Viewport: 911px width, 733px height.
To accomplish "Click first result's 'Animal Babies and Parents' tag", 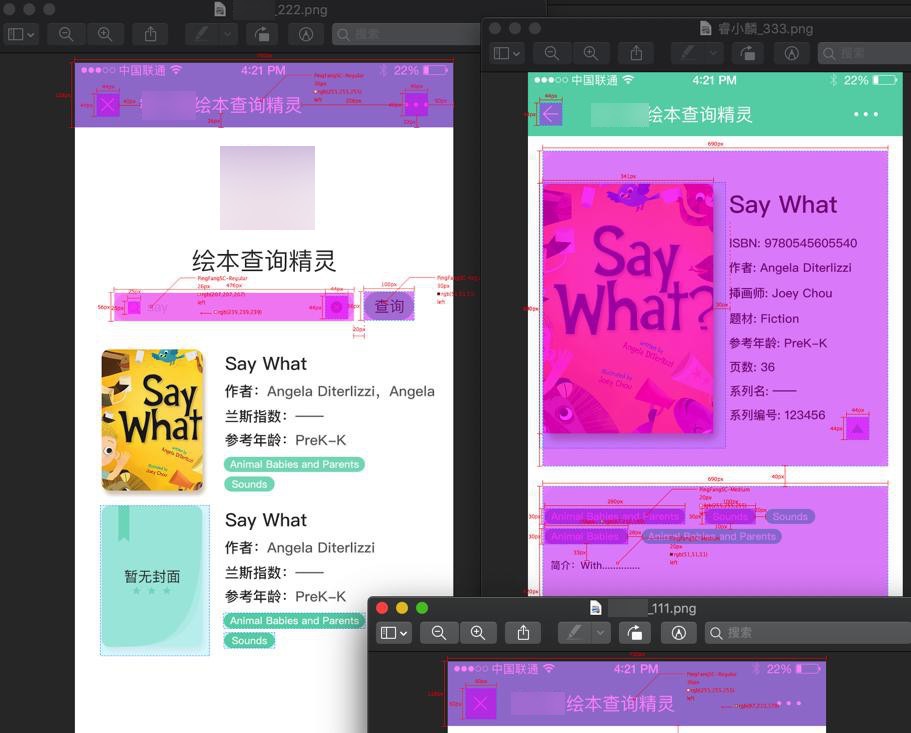I will 295,464.
